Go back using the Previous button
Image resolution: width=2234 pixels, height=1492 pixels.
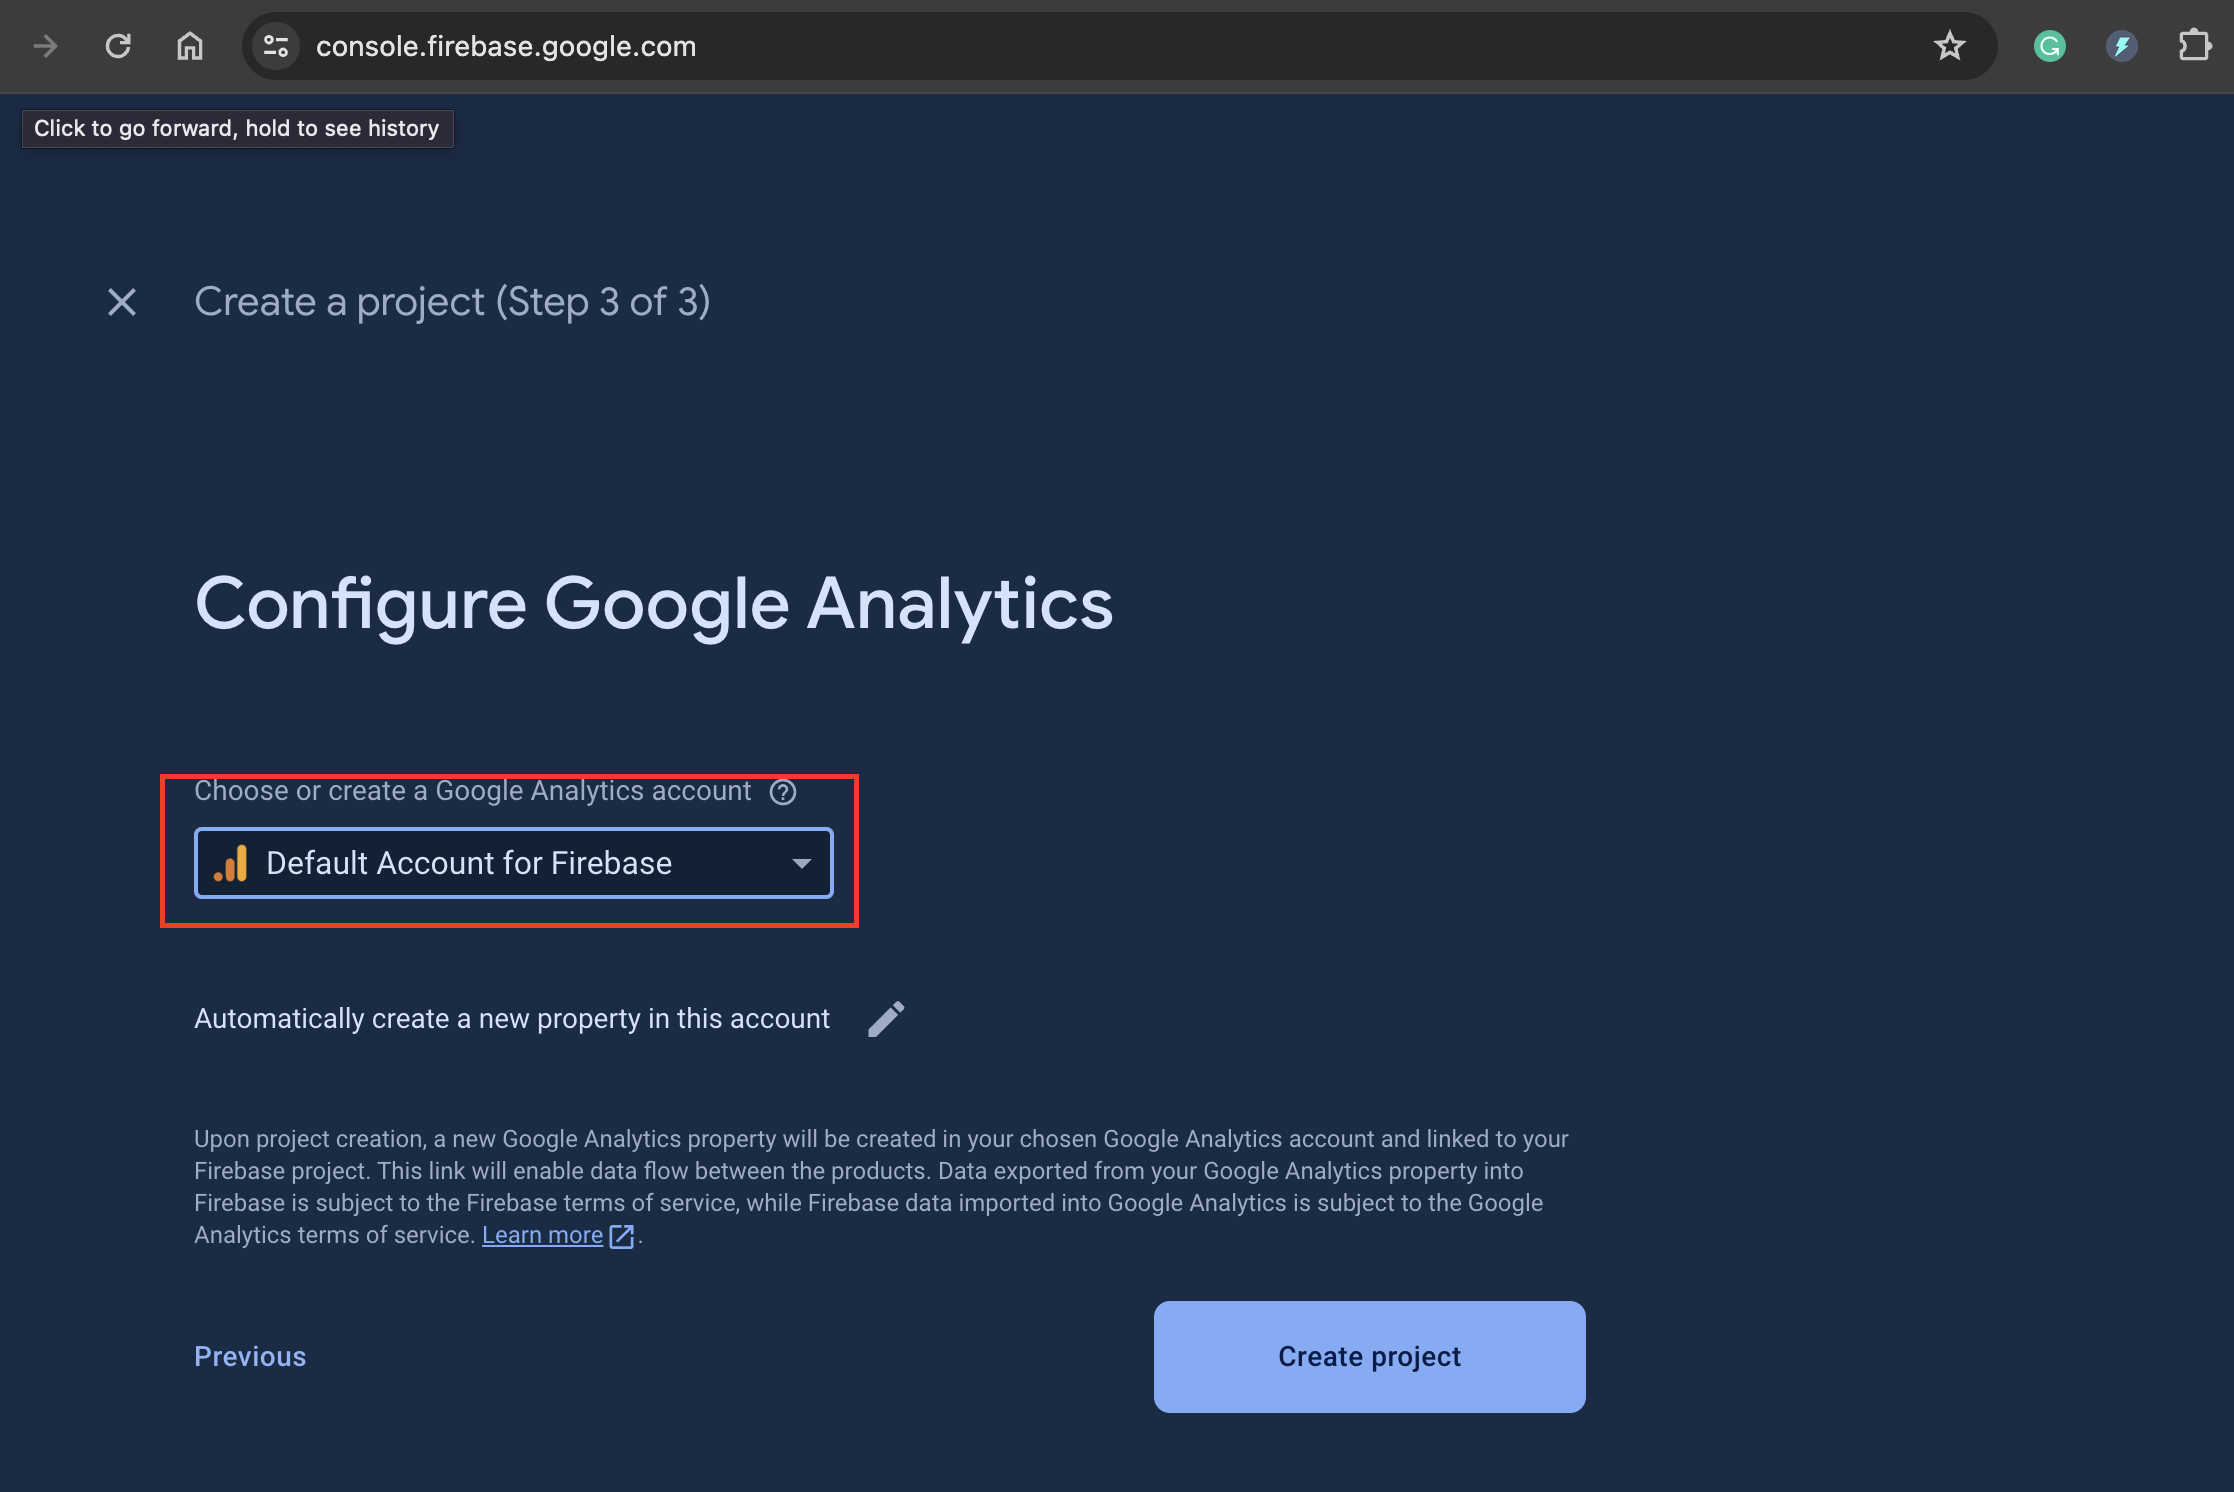(250, 1357)
